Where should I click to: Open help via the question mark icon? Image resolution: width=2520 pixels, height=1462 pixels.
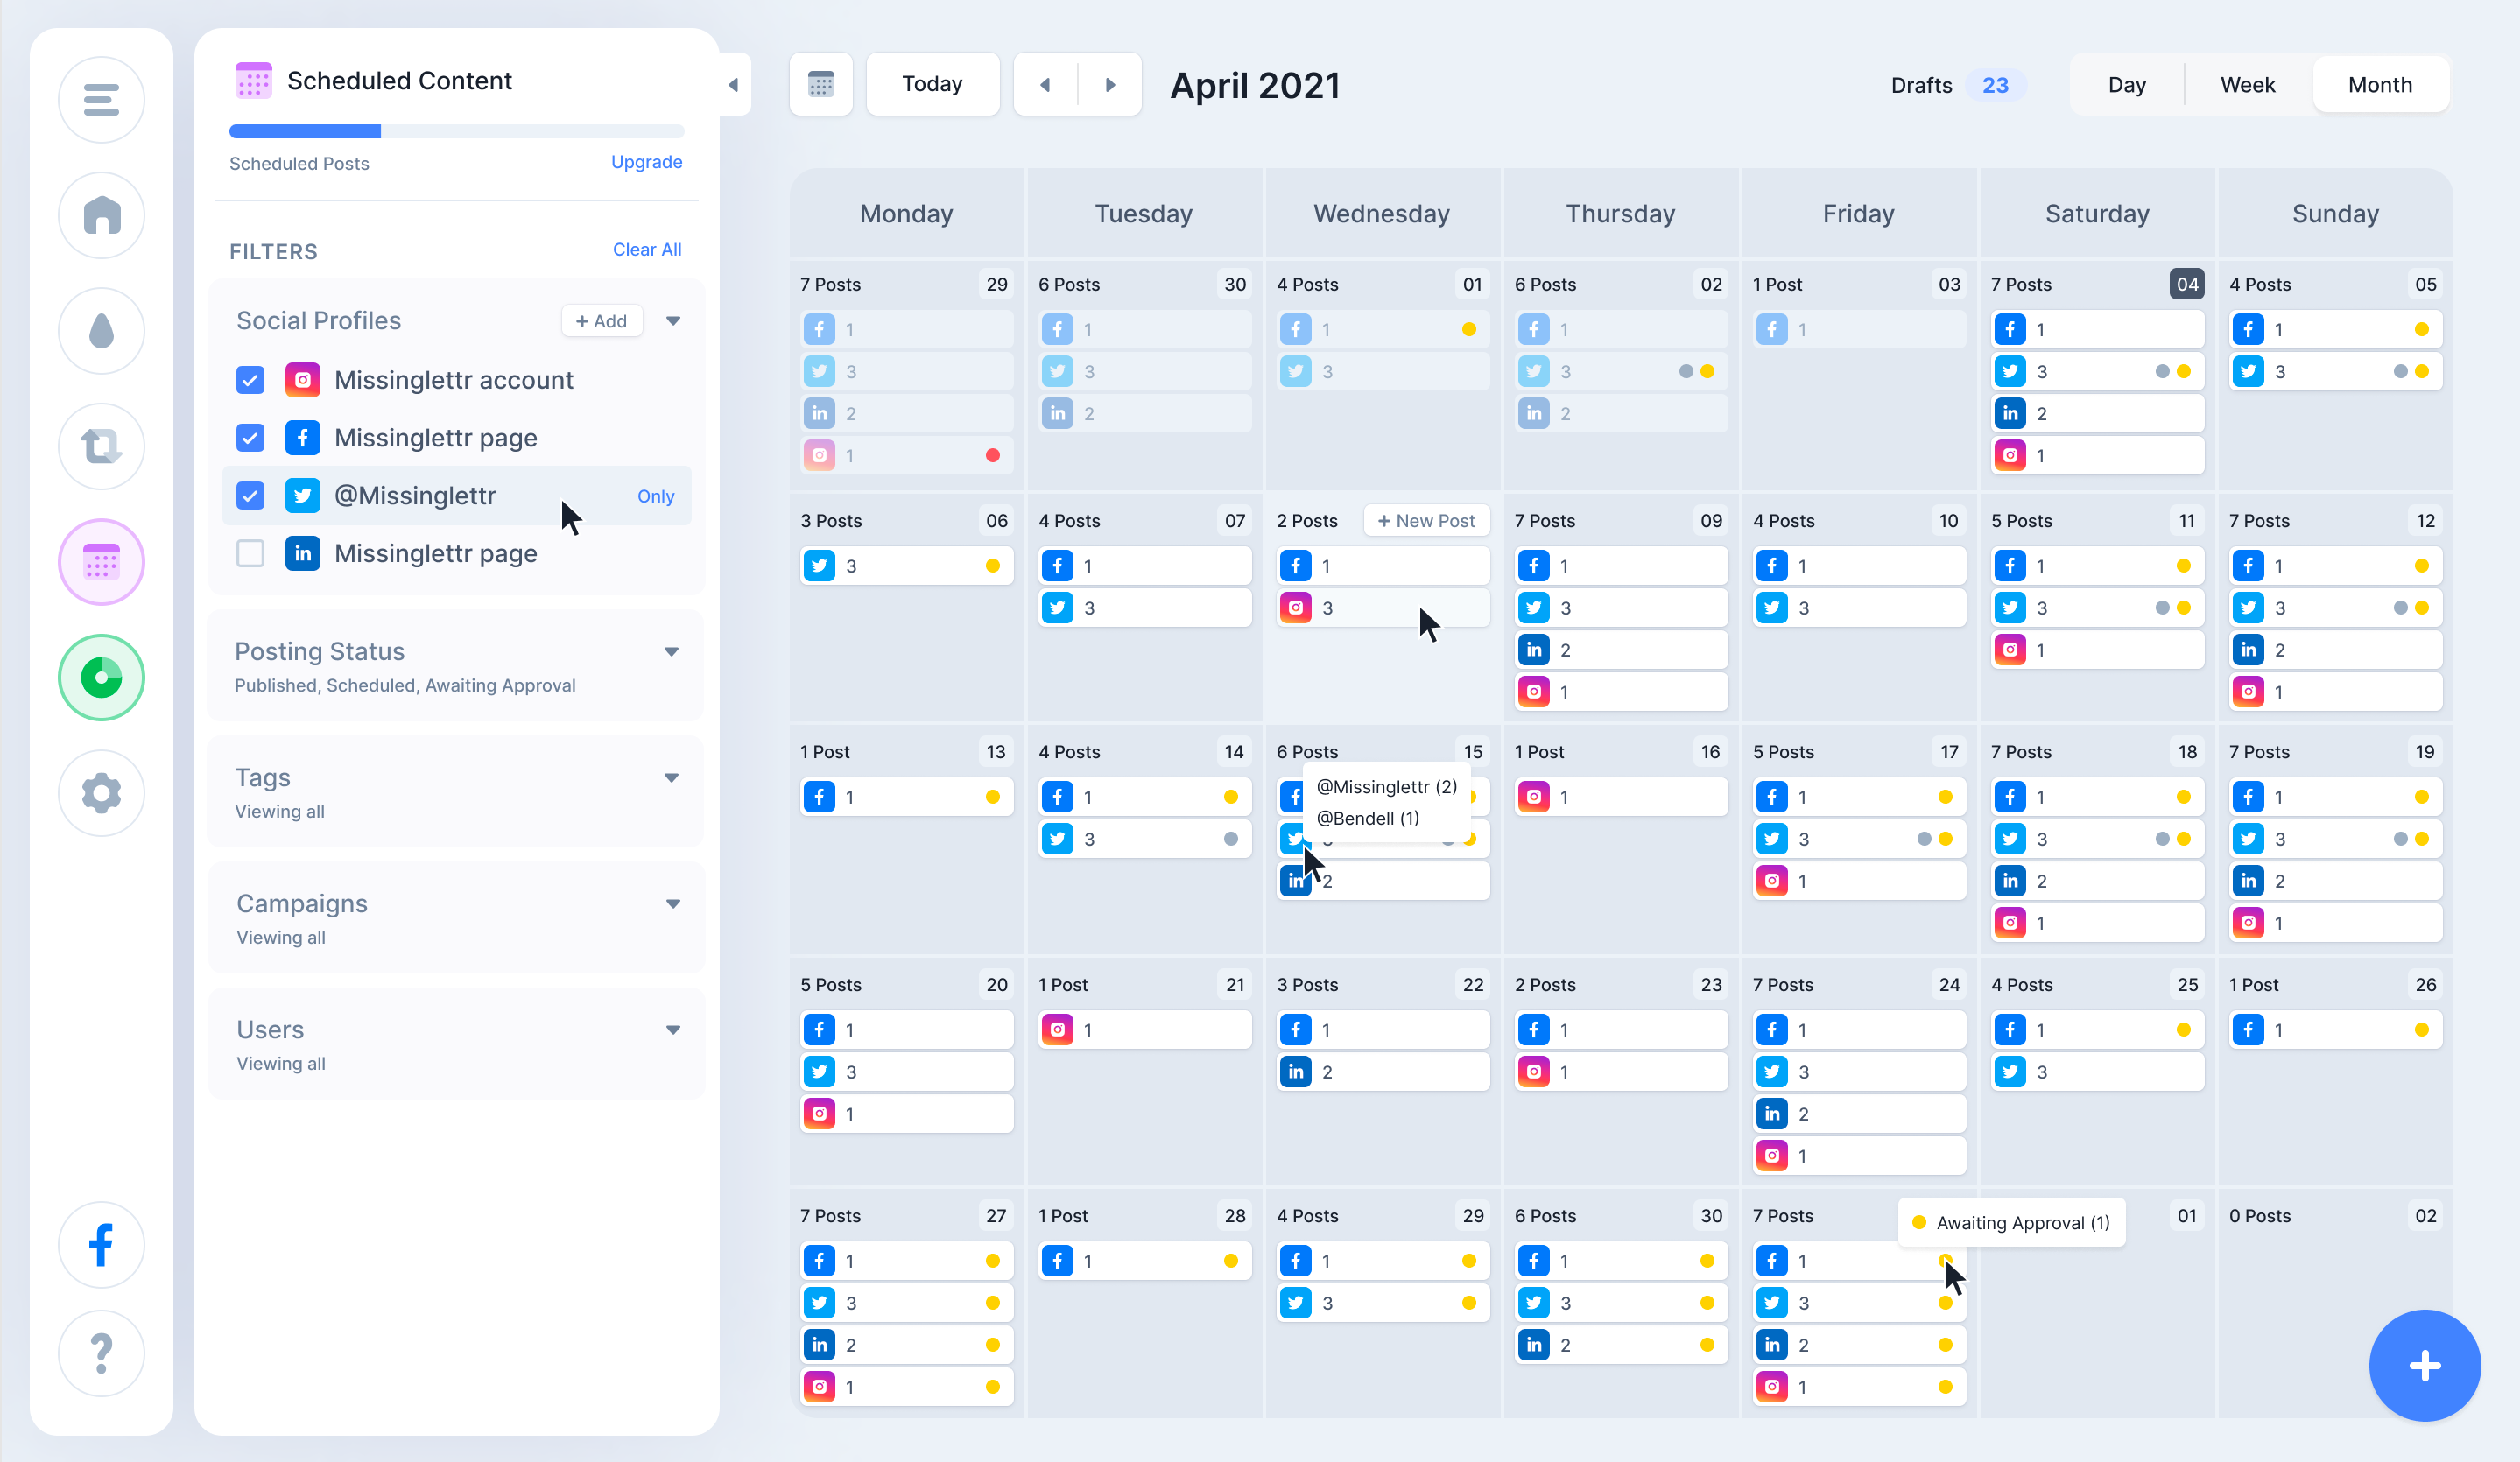(101, 1353)
